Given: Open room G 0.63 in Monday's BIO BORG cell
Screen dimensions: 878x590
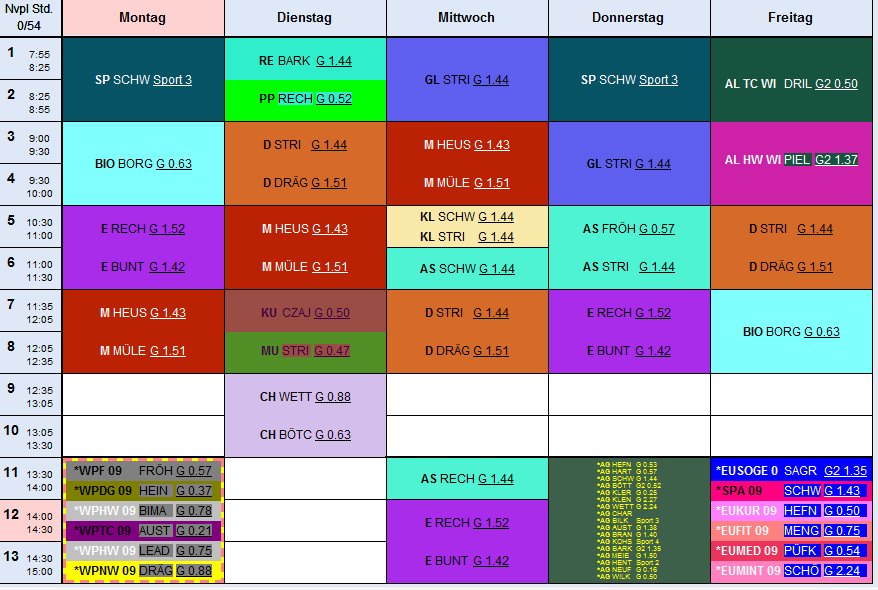Looking at the screenshot, I should (173, 164).
